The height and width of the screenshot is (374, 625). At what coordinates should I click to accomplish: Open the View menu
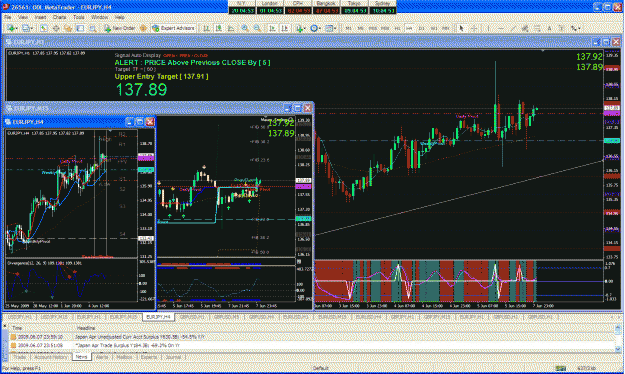(x=23, y=18)
